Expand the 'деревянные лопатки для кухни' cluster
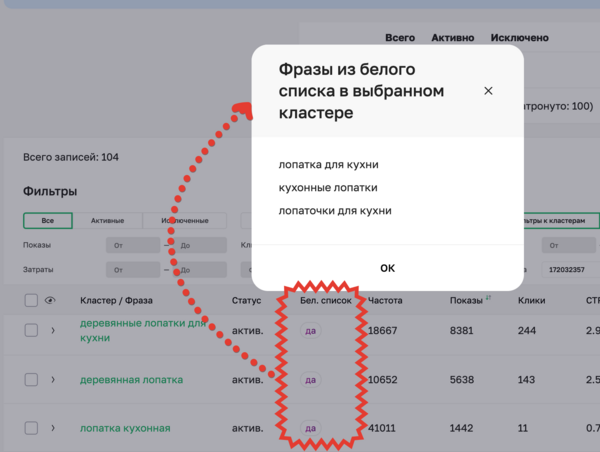The height and width of the screenshot is (452, 600). 53,330
